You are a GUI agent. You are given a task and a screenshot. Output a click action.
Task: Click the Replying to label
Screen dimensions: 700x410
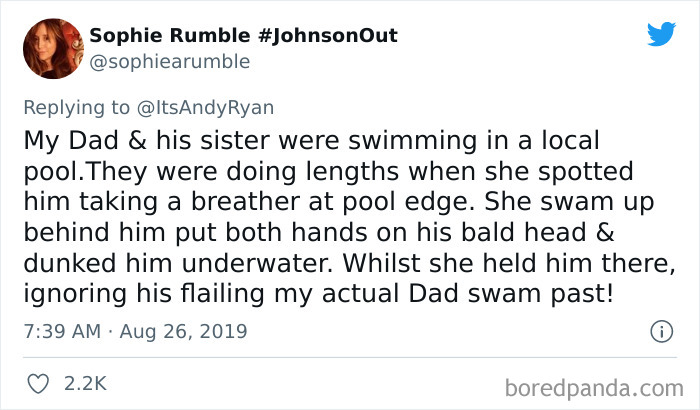pos(76,108)
